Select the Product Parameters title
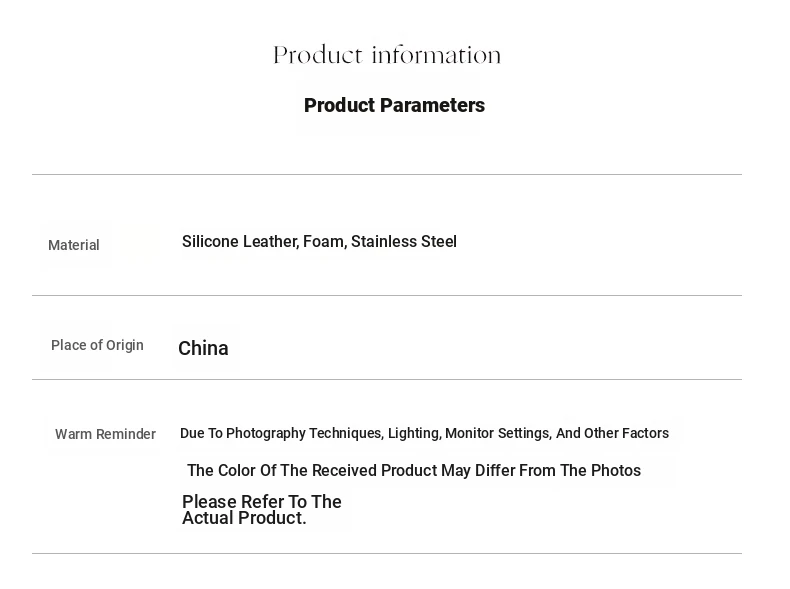The image size is (790, 589). pos(394,105)
